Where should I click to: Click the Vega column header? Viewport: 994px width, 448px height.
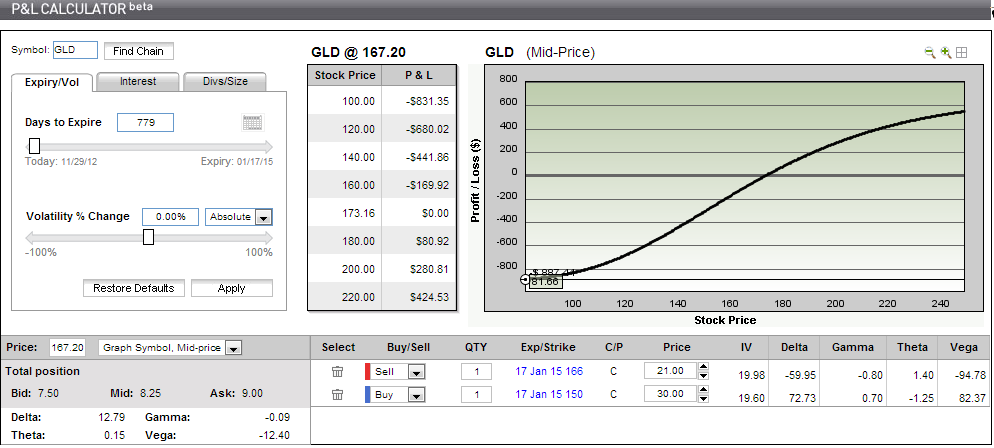pyautogui.click(x=964, y=347)
